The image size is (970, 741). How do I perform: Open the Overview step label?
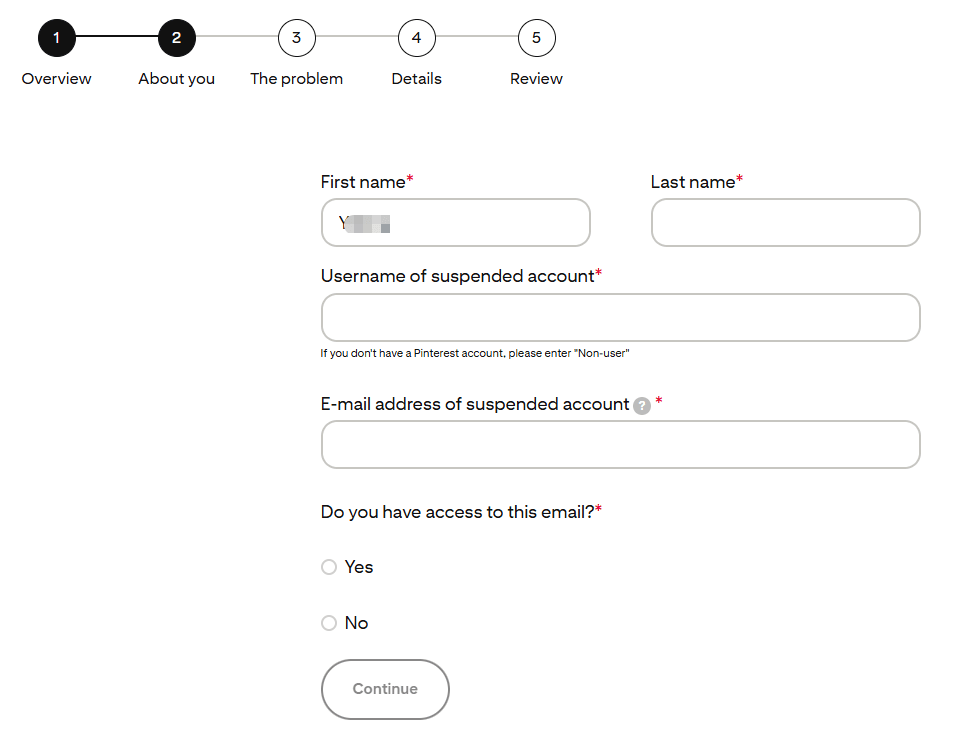click(x=56, y=79)
